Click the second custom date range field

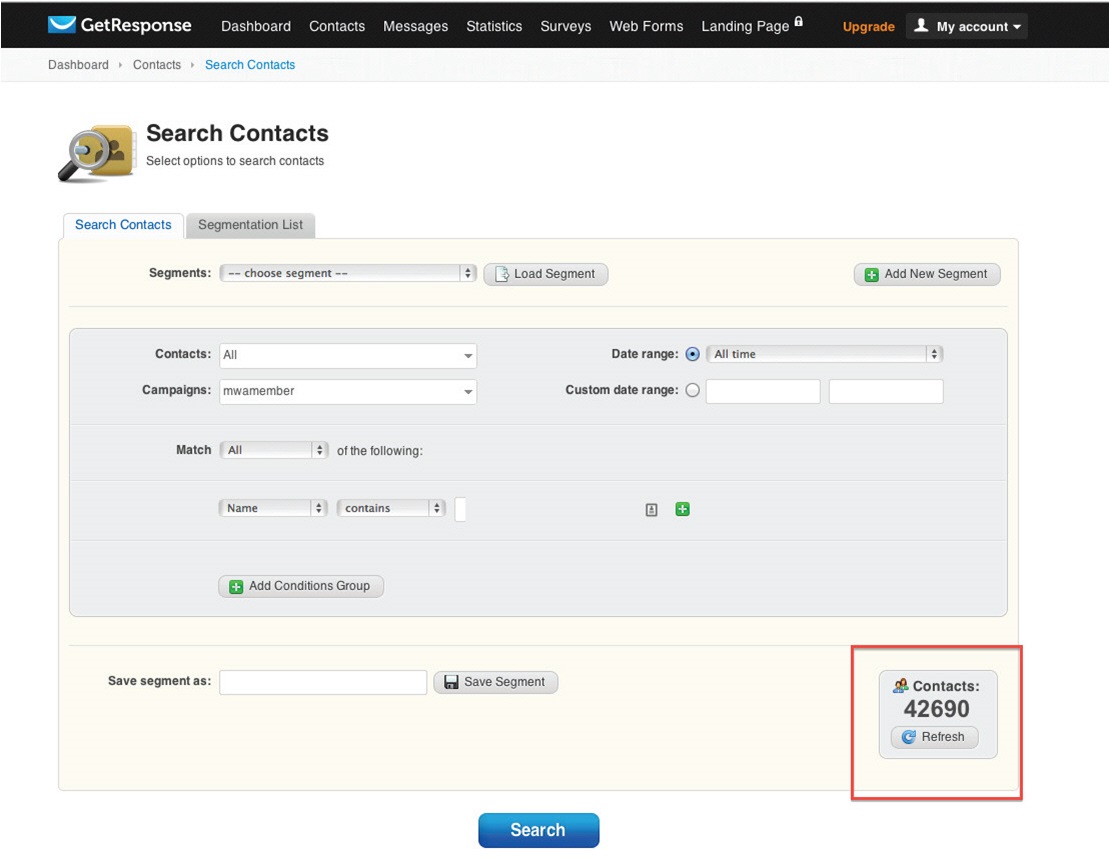[886, 391]
